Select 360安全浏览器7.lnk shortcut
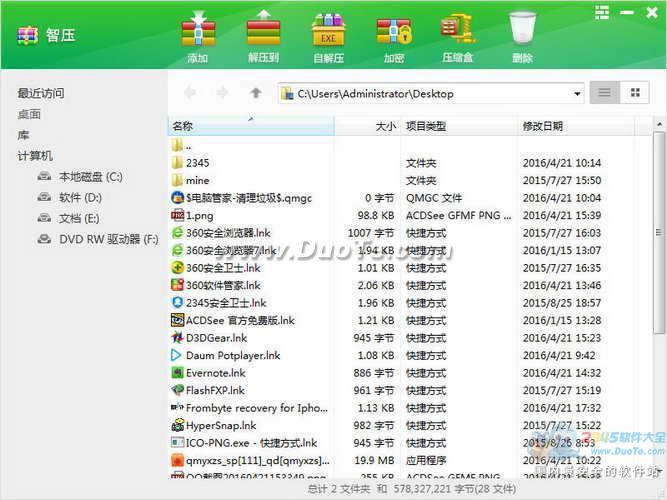This screenshot has height=500, width=667. [x=224, y=250]
